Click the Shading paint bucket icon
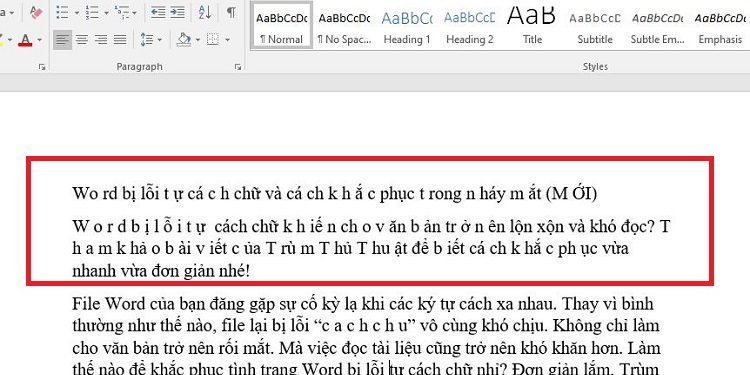The height and width of the screenshot is (375, 750). coord(184,40)
